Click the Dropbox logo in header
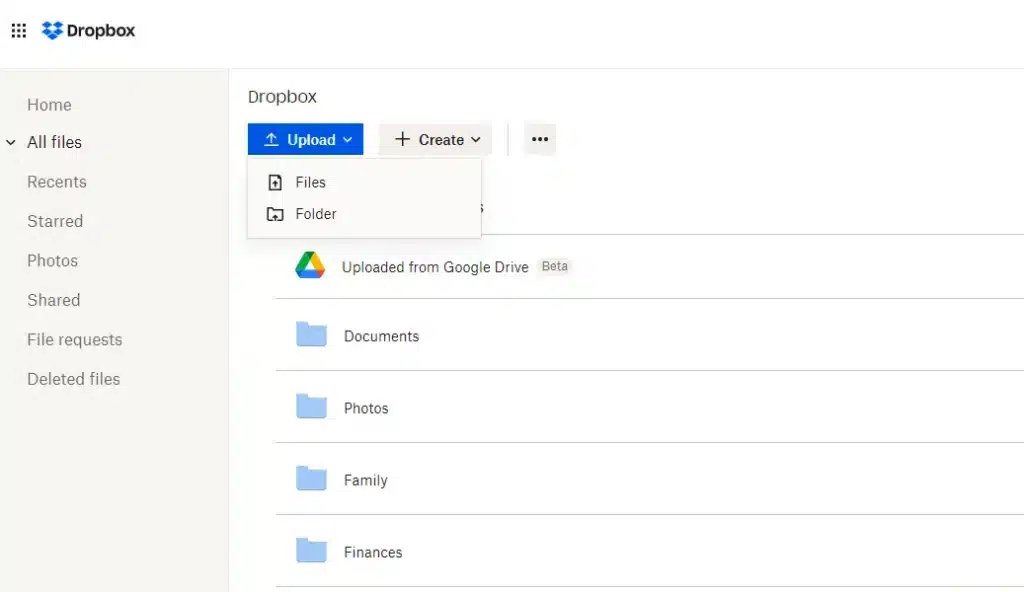 88,31
